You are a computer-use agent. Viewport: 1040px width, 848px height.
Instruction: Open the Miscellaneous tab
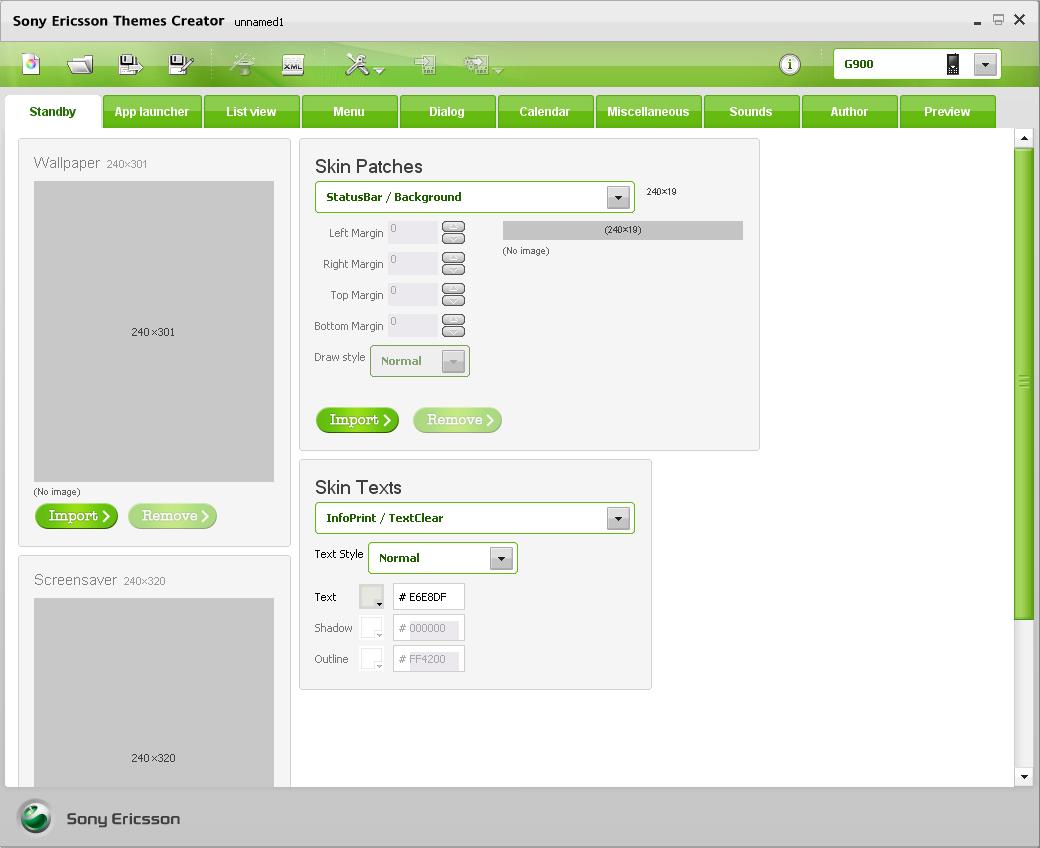click(648, 111)
